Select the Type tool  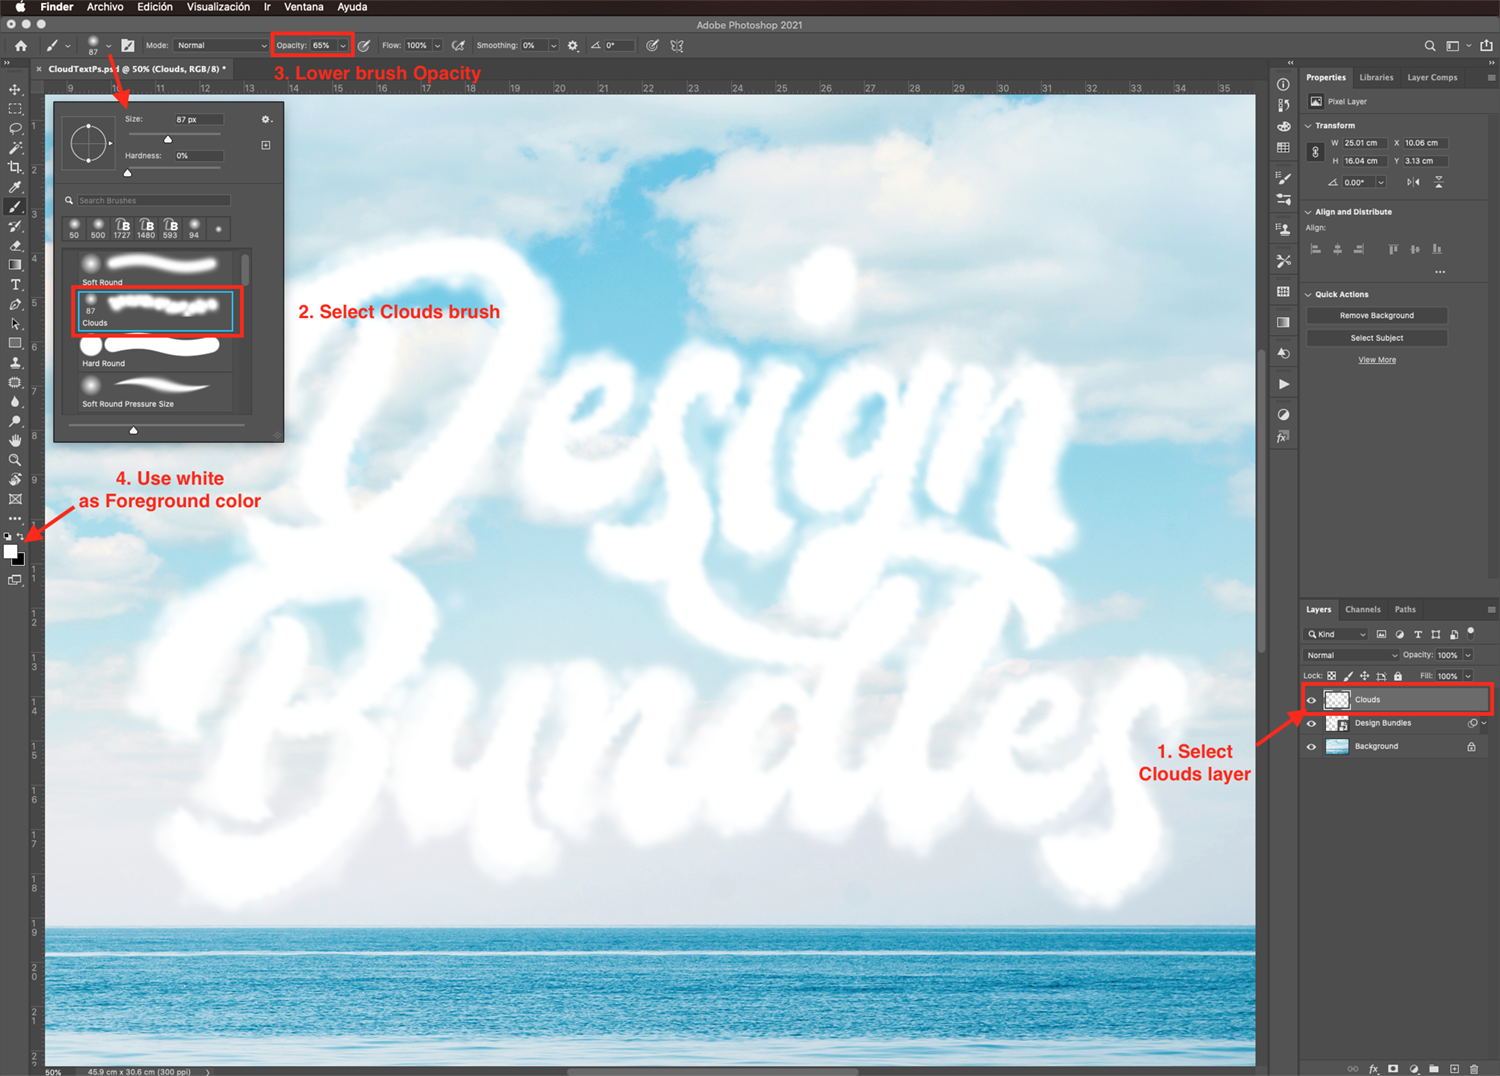[15, 285]
